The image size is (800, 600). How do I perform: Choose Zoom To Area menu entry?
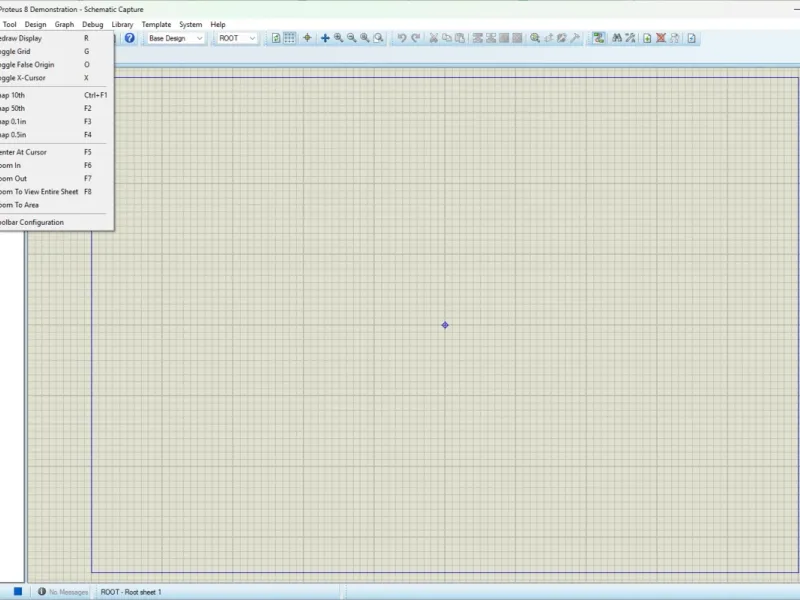tap(55, 206)
